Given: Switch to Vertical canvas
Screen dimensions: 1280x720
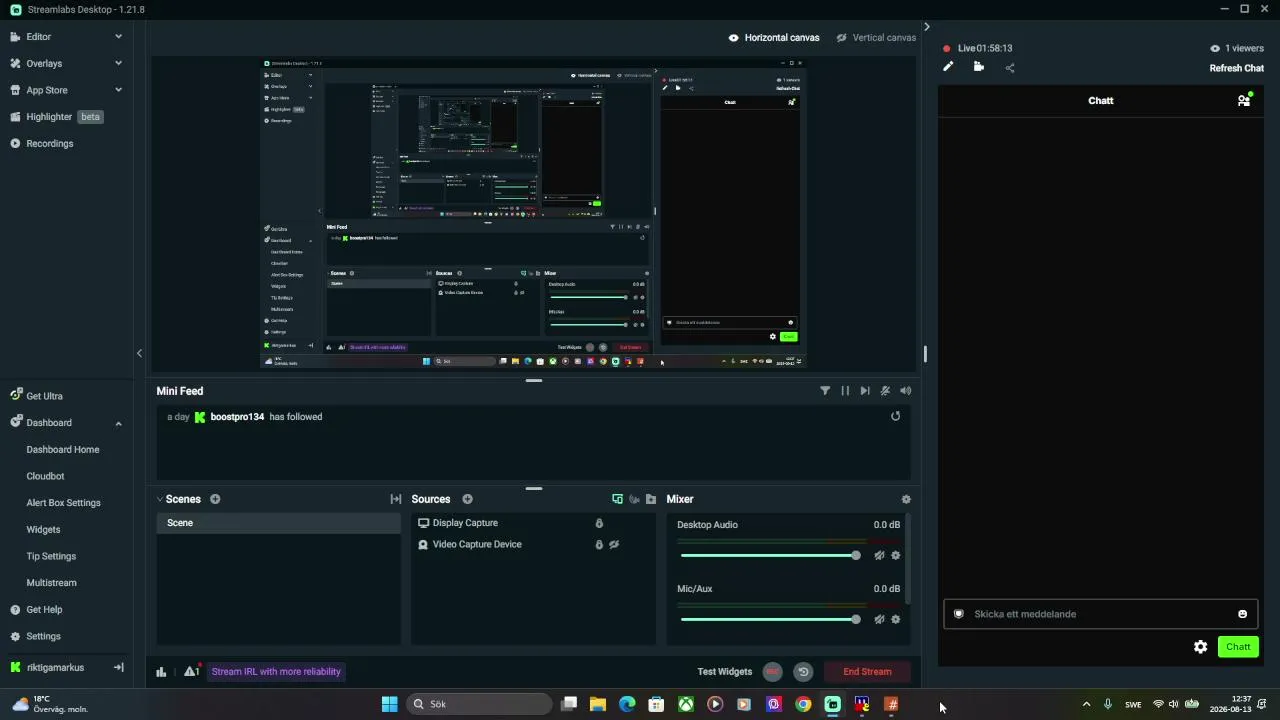Looking at the screenshot, I should pyautogui.click(x=876, y=37).
